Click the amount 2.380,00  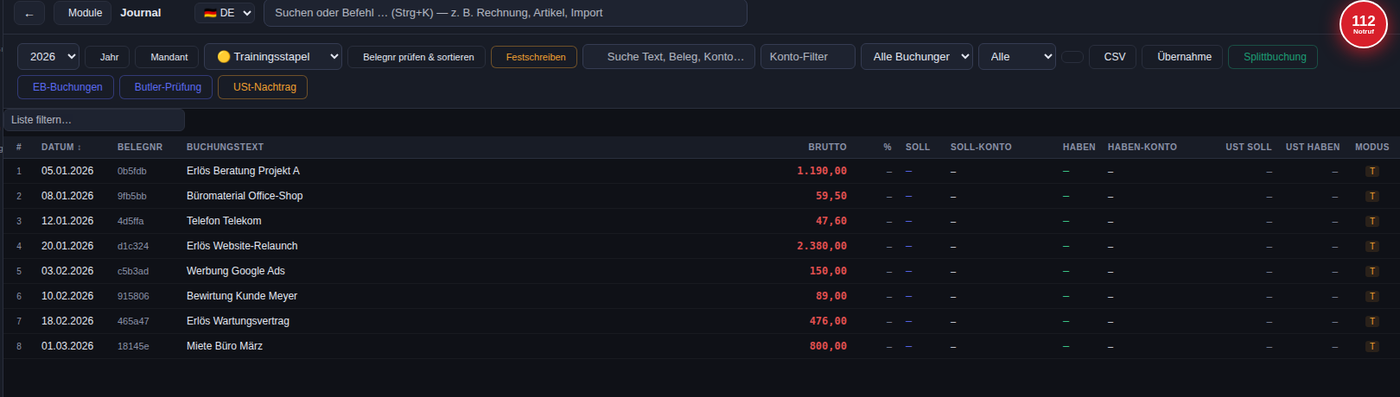tap(822, 246)
